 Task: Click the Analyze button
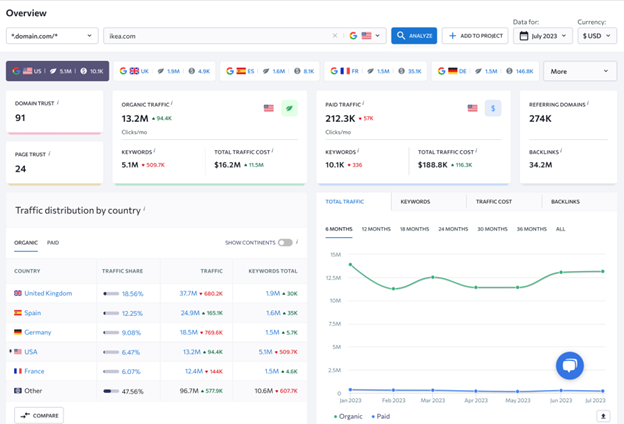[414, 35]
